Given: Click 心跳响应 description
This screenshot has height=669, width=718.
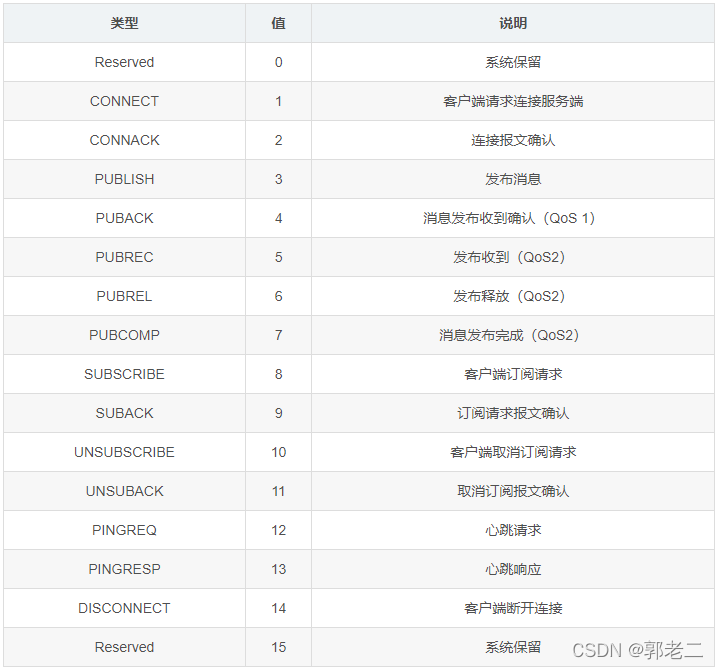Looking at the screenshot, I should [x=513, y=569].
